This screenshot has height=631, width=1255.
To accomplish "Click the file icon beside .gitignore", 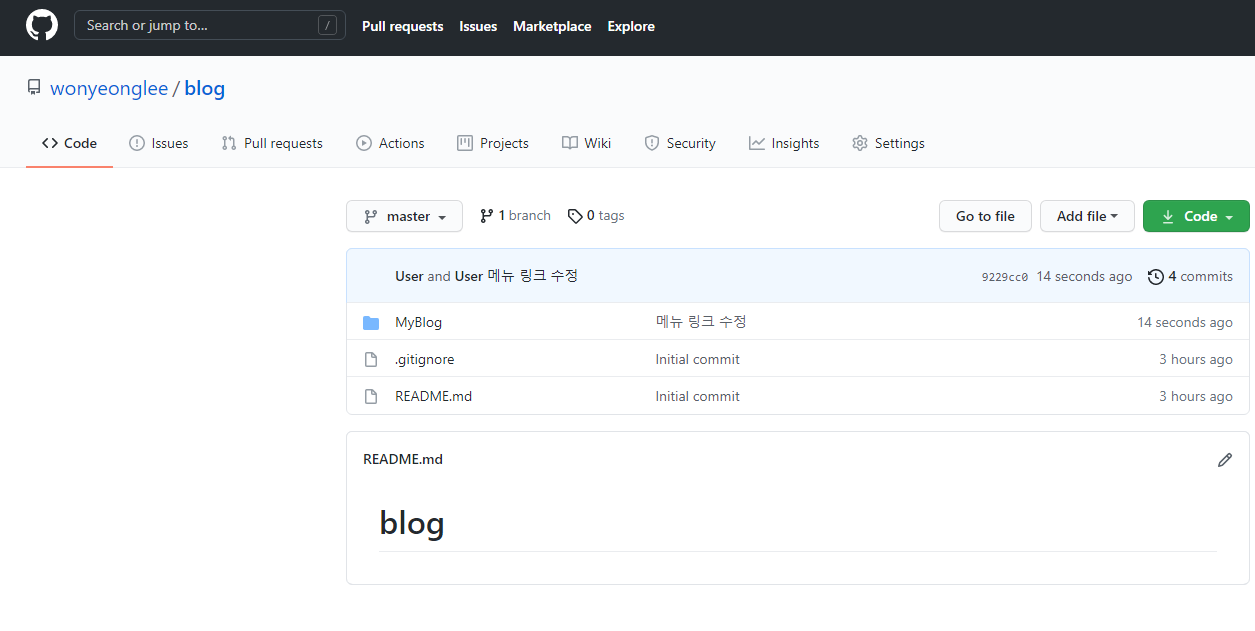I will click(371, 359).
